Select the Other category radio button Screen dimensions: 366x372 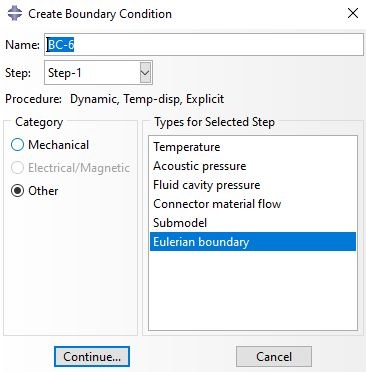pos(17,191)
